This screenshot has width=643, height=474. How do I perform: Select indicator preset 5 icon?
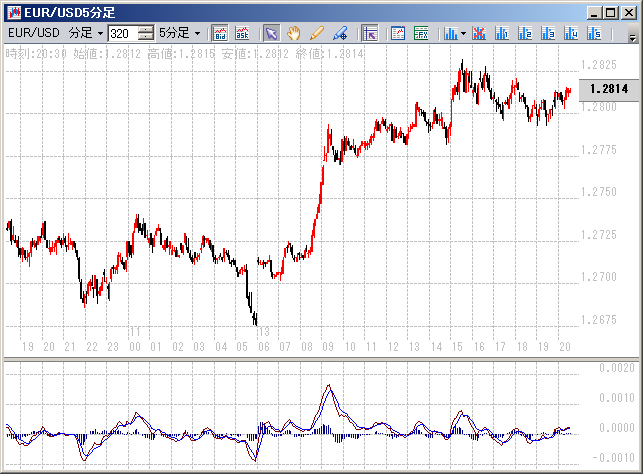pyautogui.click(x=594, y=33)
